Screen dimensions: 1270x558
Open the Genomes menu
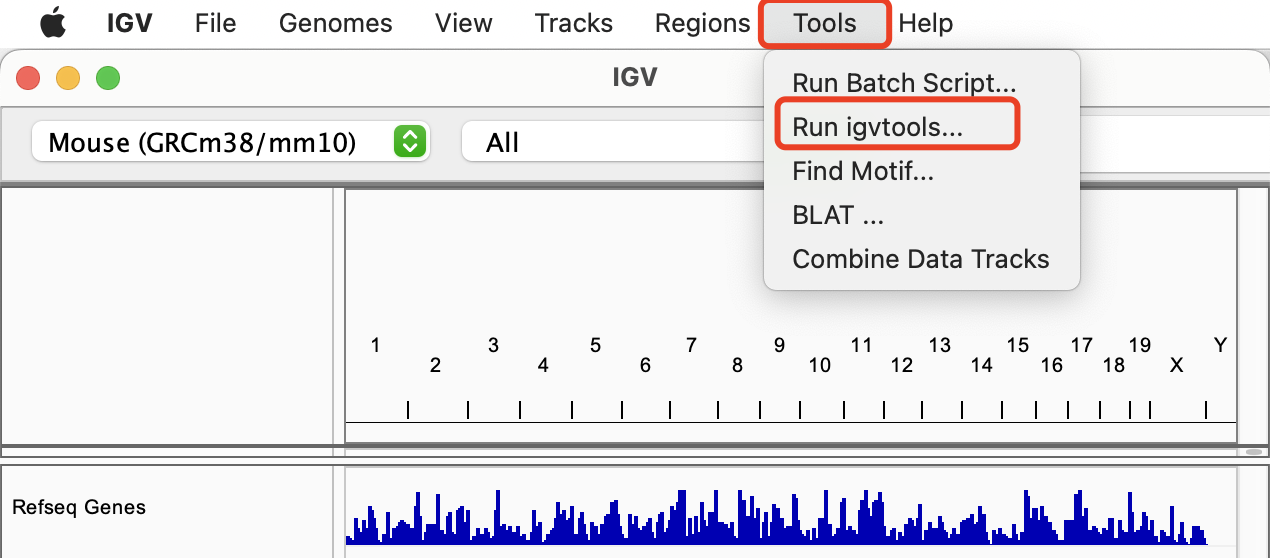(336, 23)
